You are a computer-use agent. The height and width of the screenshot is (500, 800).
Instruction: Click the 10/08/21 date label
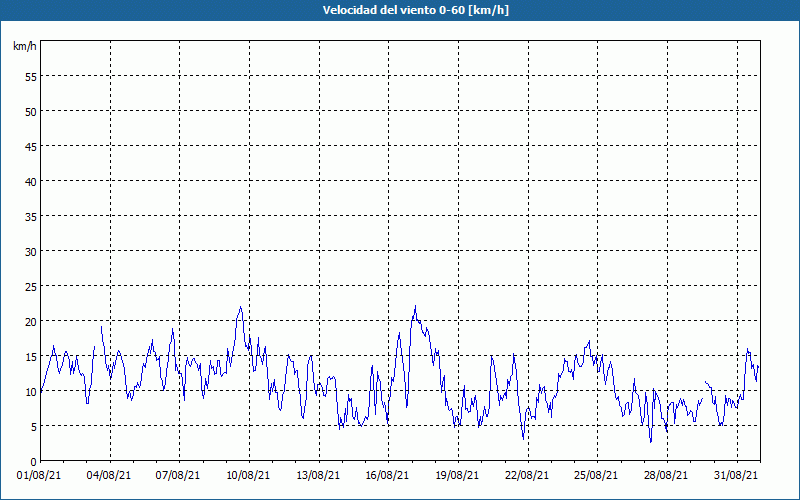248,475
